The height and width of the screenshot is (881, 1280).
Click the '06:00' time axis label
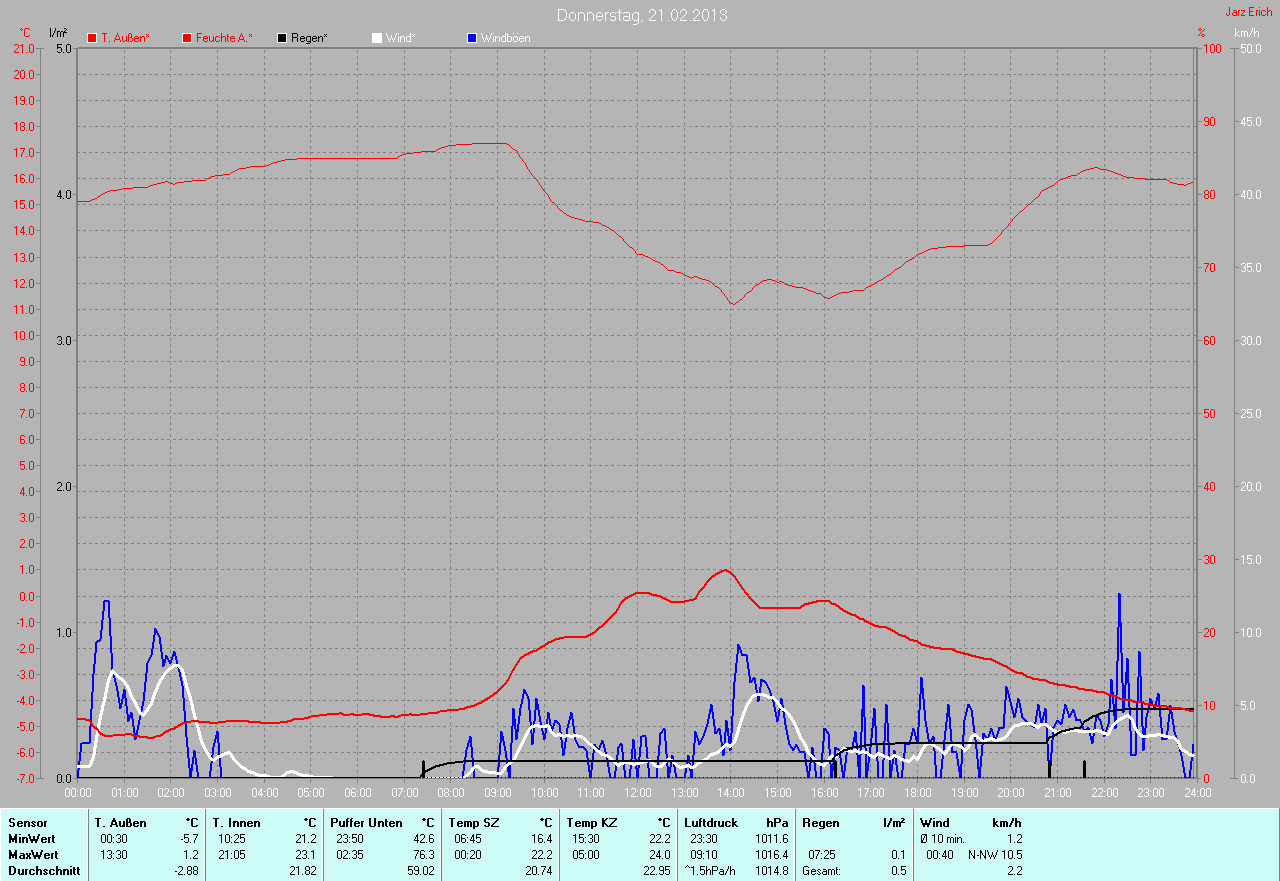point(357,793)
